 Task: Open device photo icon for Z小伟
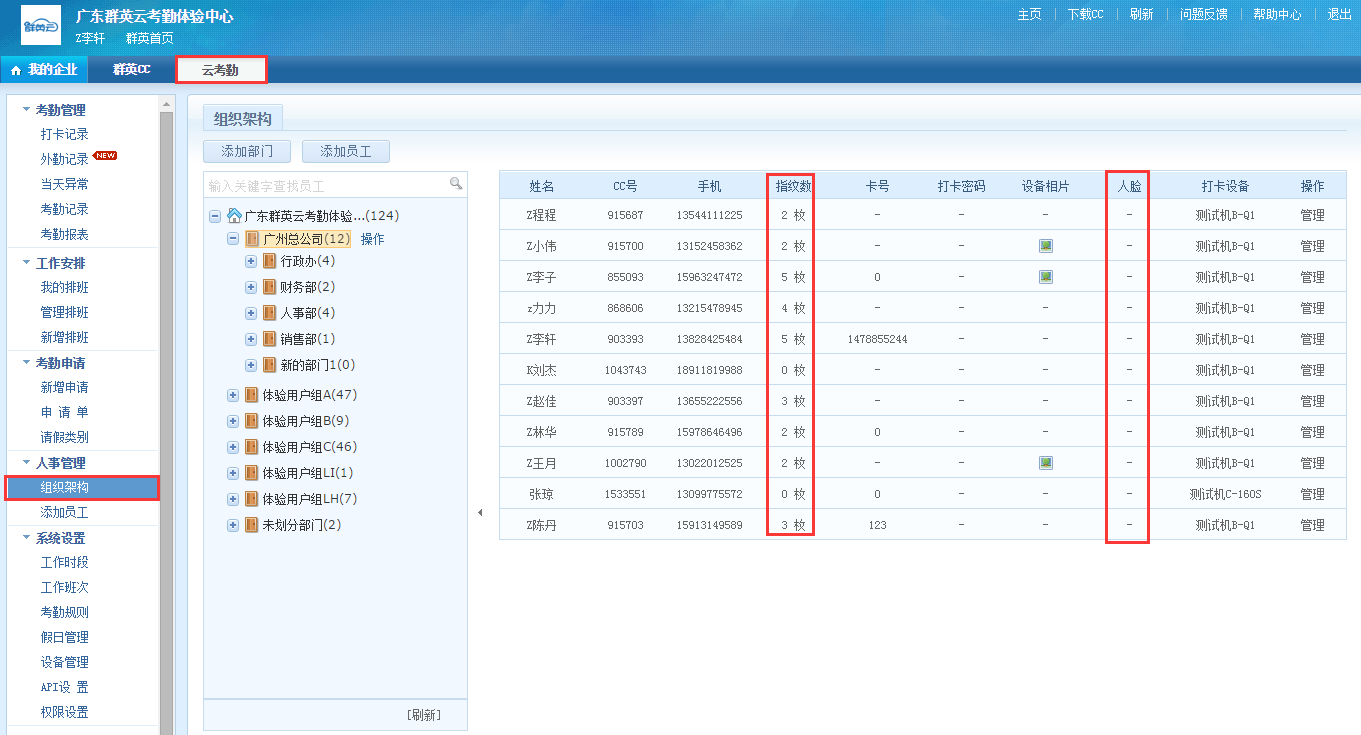(x=1045, y=246)
